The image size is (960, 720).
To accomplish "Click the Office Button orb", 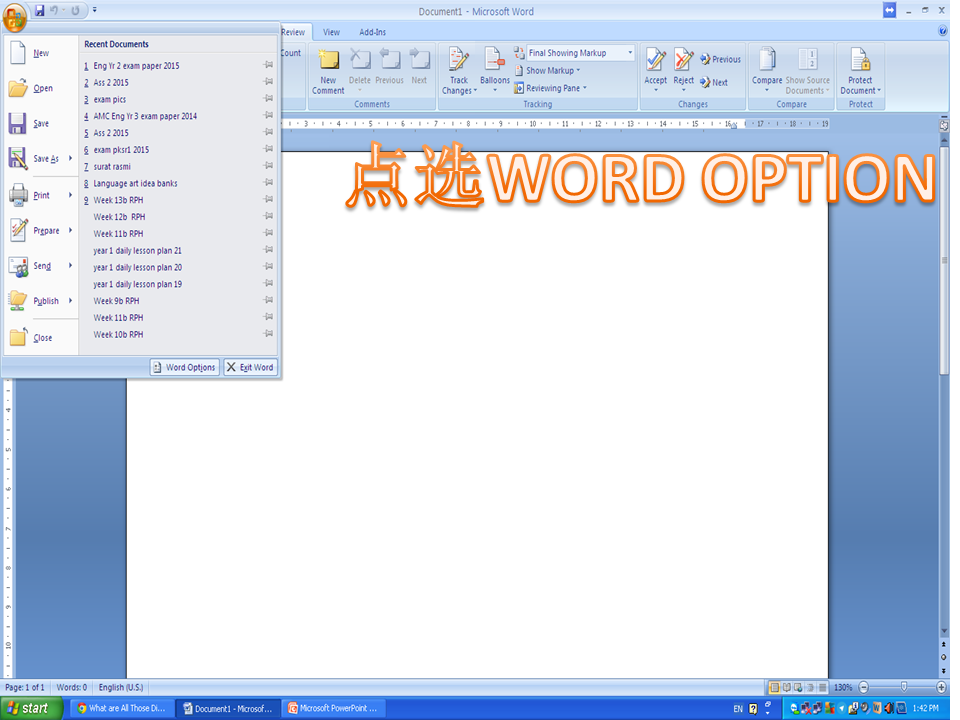I will [15, 17].
